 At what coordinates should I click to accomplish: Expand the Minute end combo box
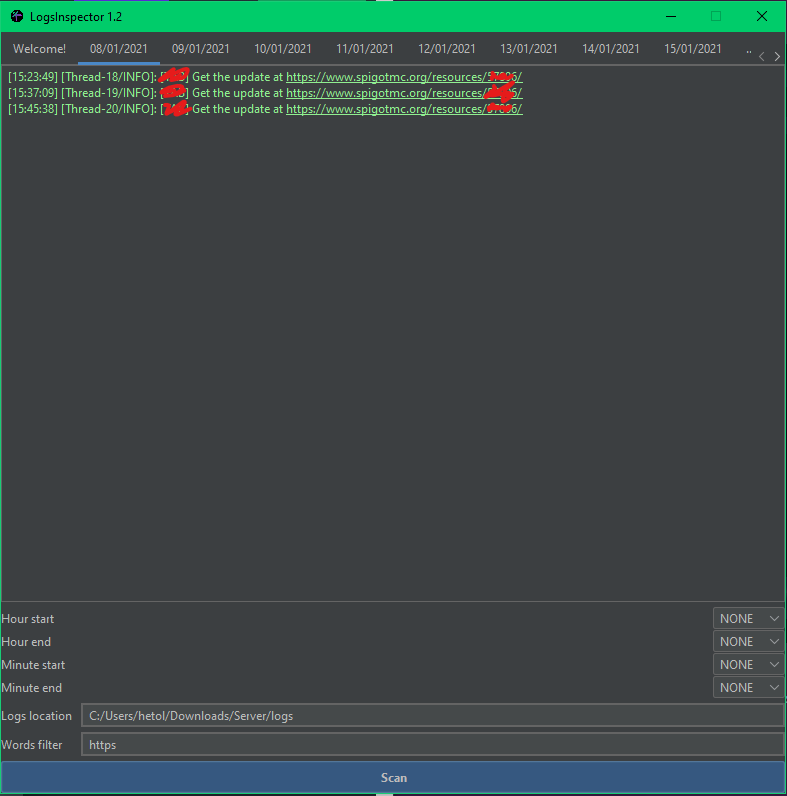[748, 688]
